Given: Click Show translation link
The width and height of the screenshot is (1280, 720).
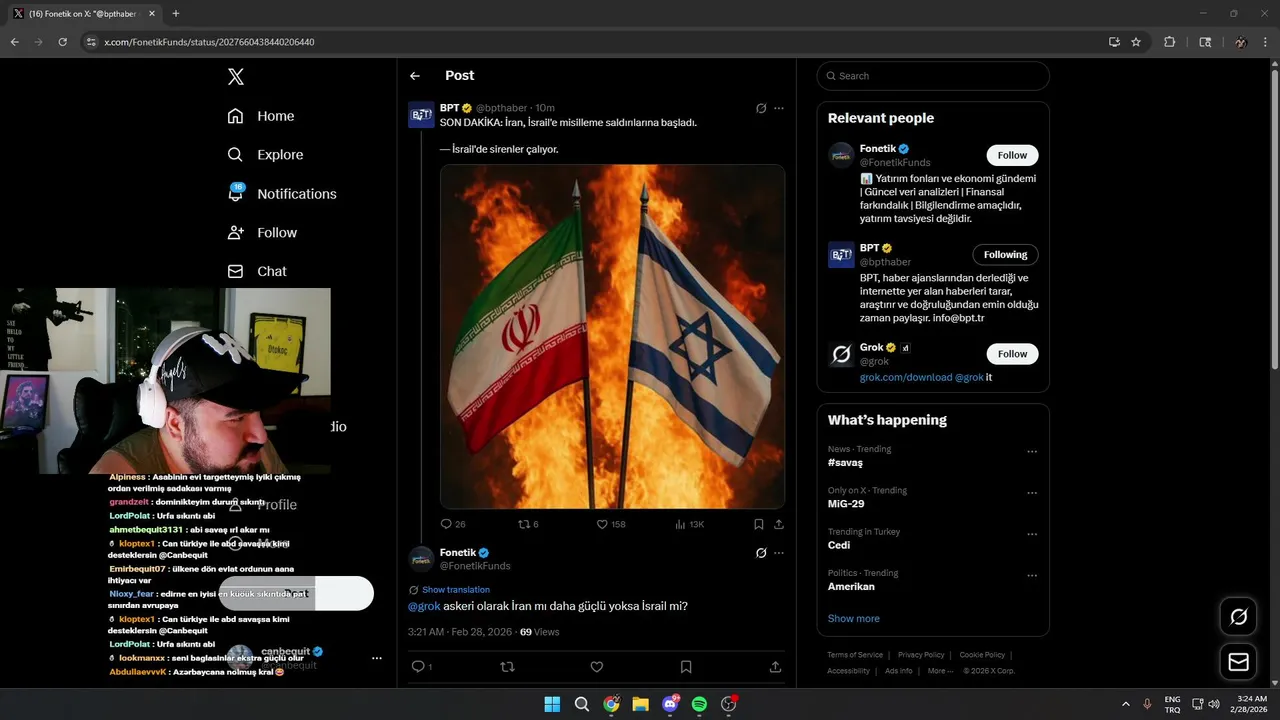Looking at the screenshot, I should tap(455, 590).
